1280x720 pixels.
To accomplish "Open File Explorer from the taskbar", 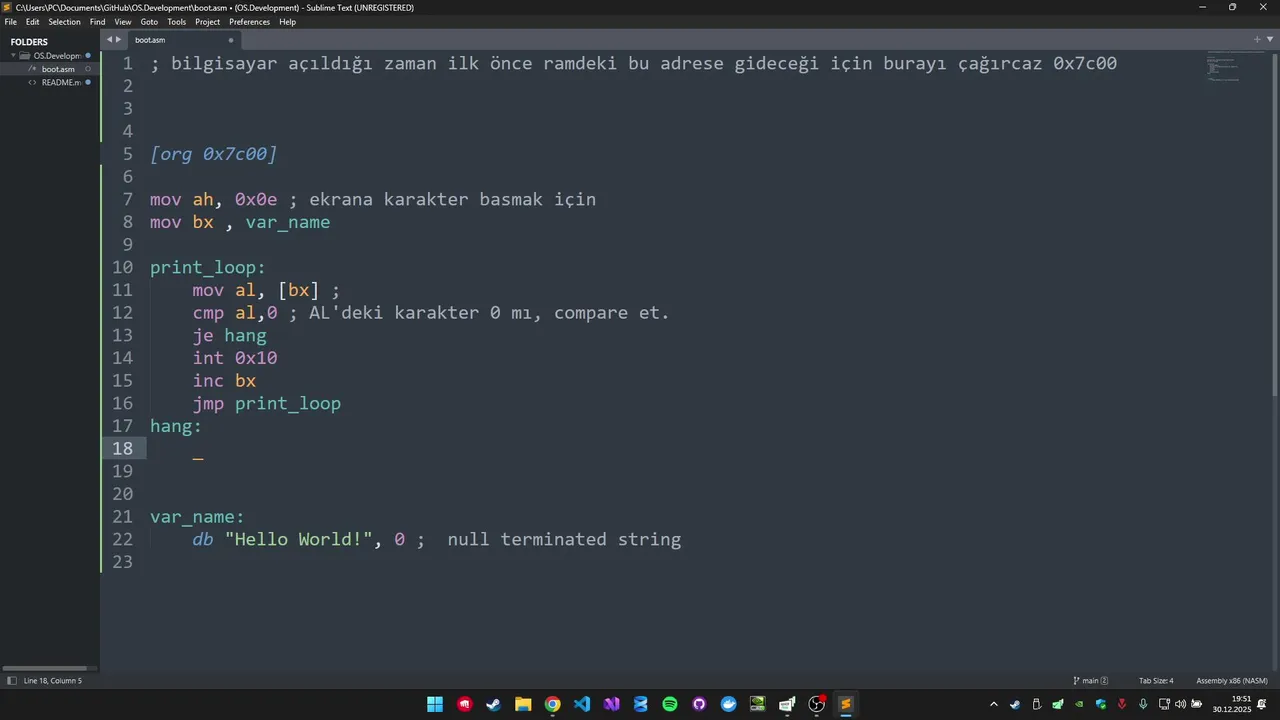I will 523,704.
